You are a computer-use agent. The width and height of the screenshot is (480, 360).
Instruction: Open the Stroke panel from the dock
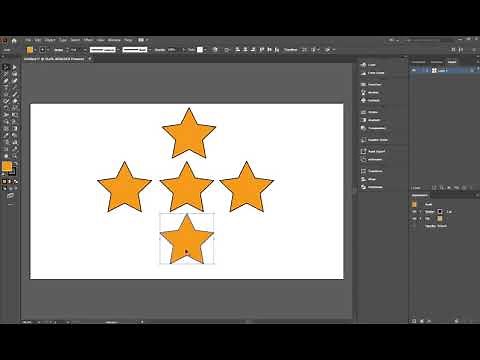[x=369, y=112]
